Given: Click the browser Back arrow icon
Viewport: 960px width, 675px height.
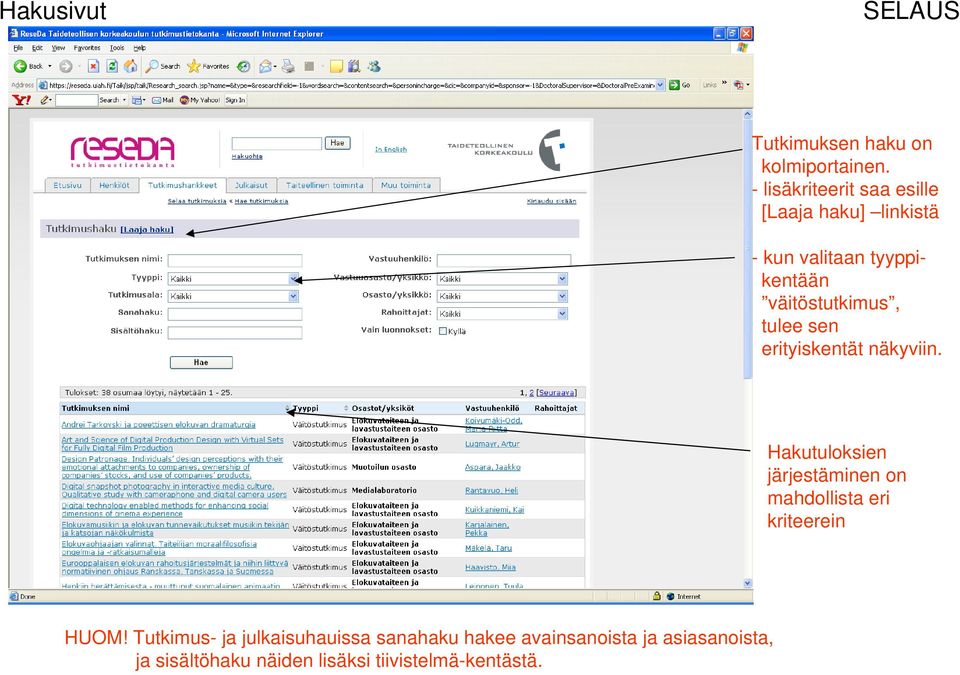Looking at the screenshot, I should (20, 66).
